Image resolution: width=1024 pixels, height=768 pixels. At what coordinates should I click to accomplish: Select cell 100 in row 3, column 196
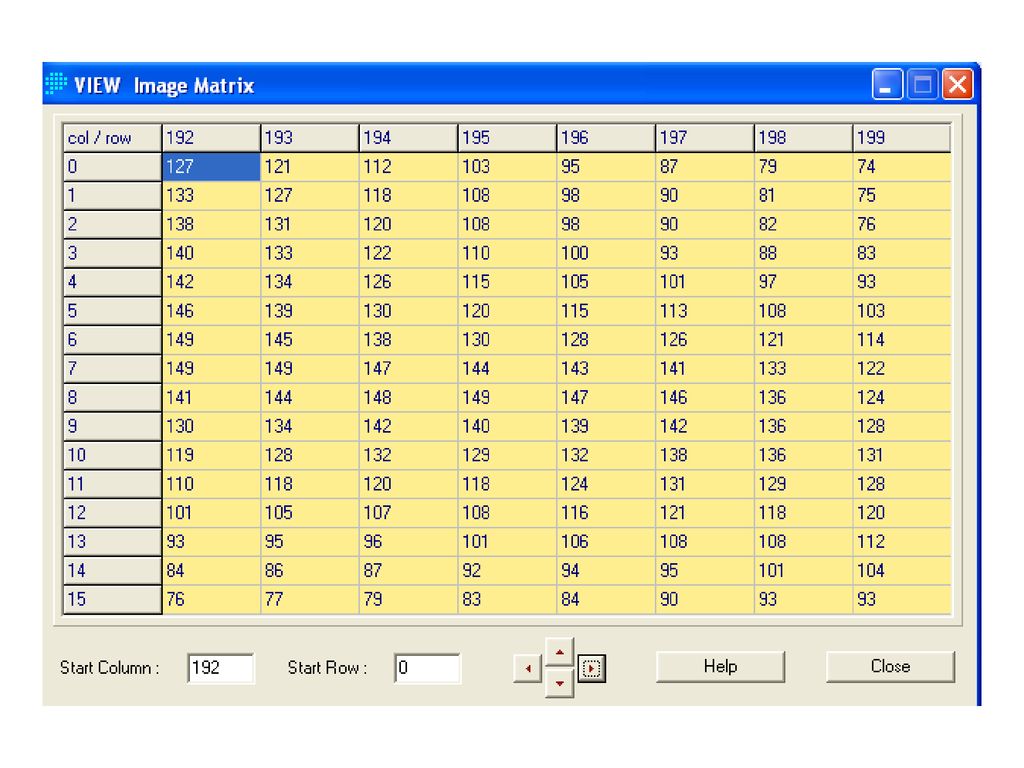click(606, 253)
